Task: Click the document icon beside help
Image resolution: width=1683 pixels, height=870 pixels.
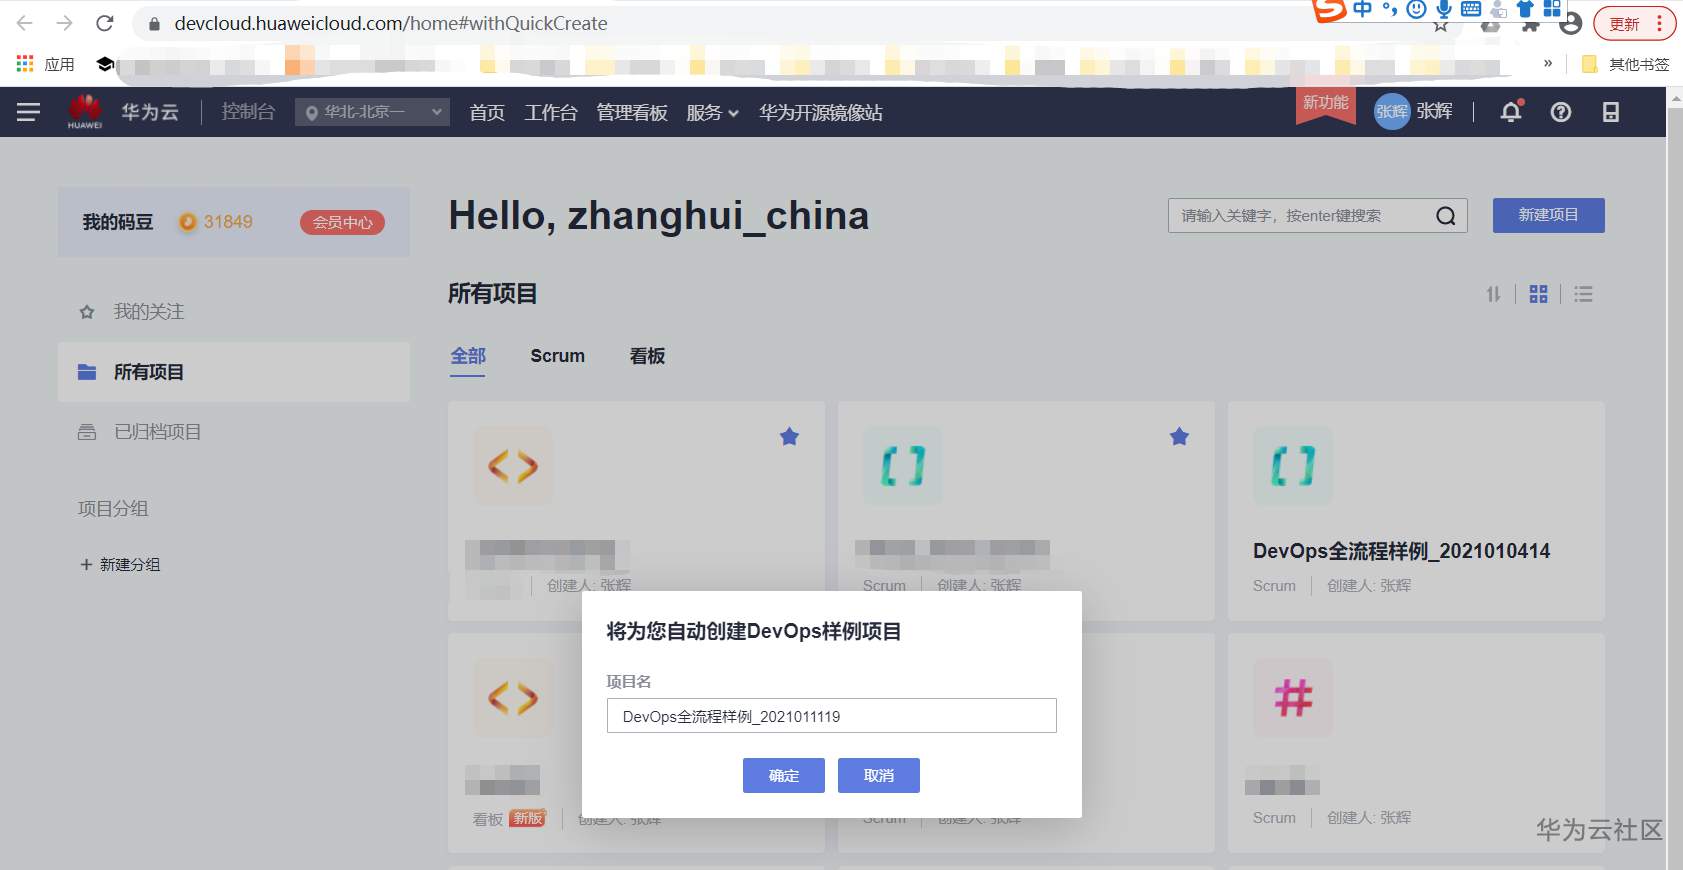Action: (1610, 112)
